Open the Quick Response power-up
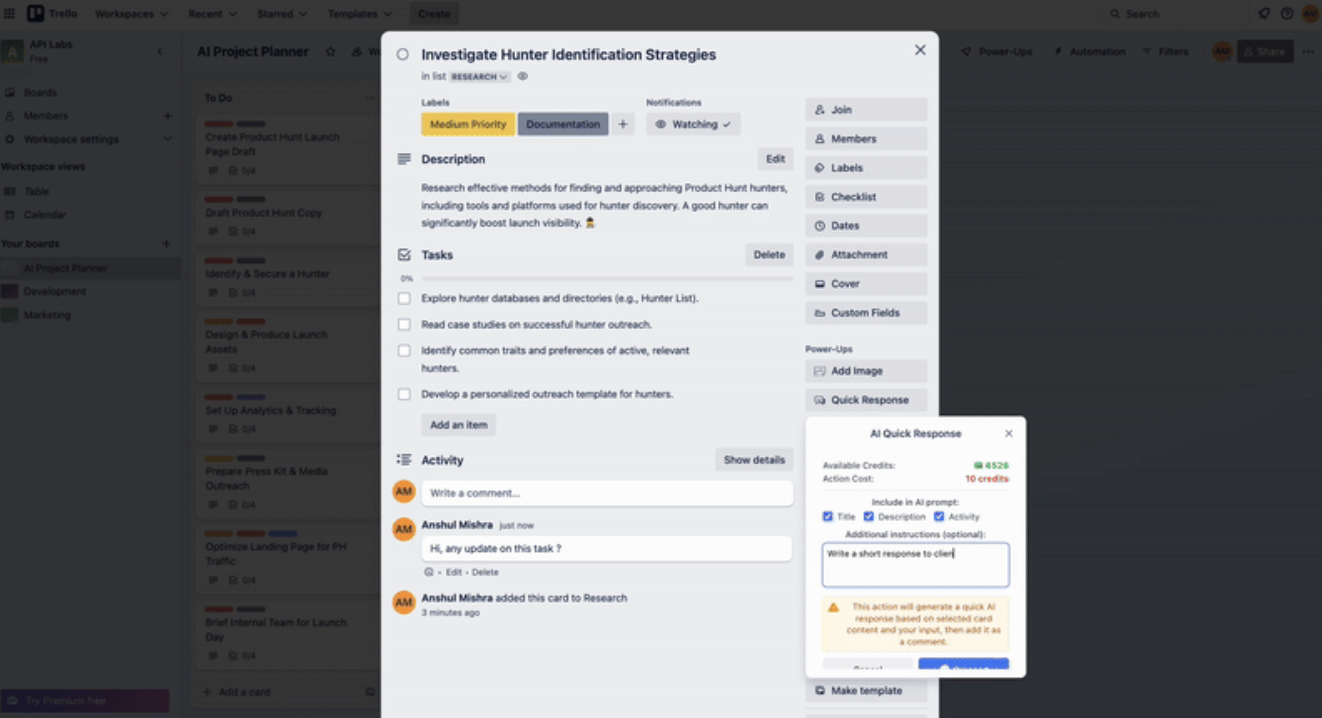Screen dimensions: 1322x718 [866, 400]
